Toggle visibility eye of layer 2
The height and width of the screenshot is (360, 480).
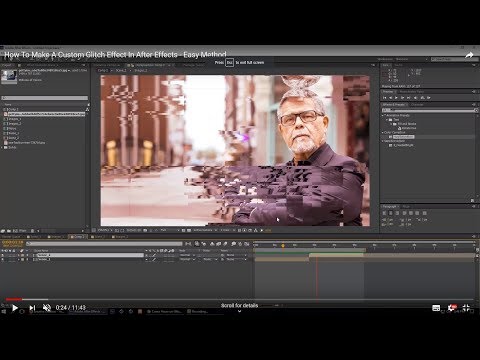coord(3,259)
